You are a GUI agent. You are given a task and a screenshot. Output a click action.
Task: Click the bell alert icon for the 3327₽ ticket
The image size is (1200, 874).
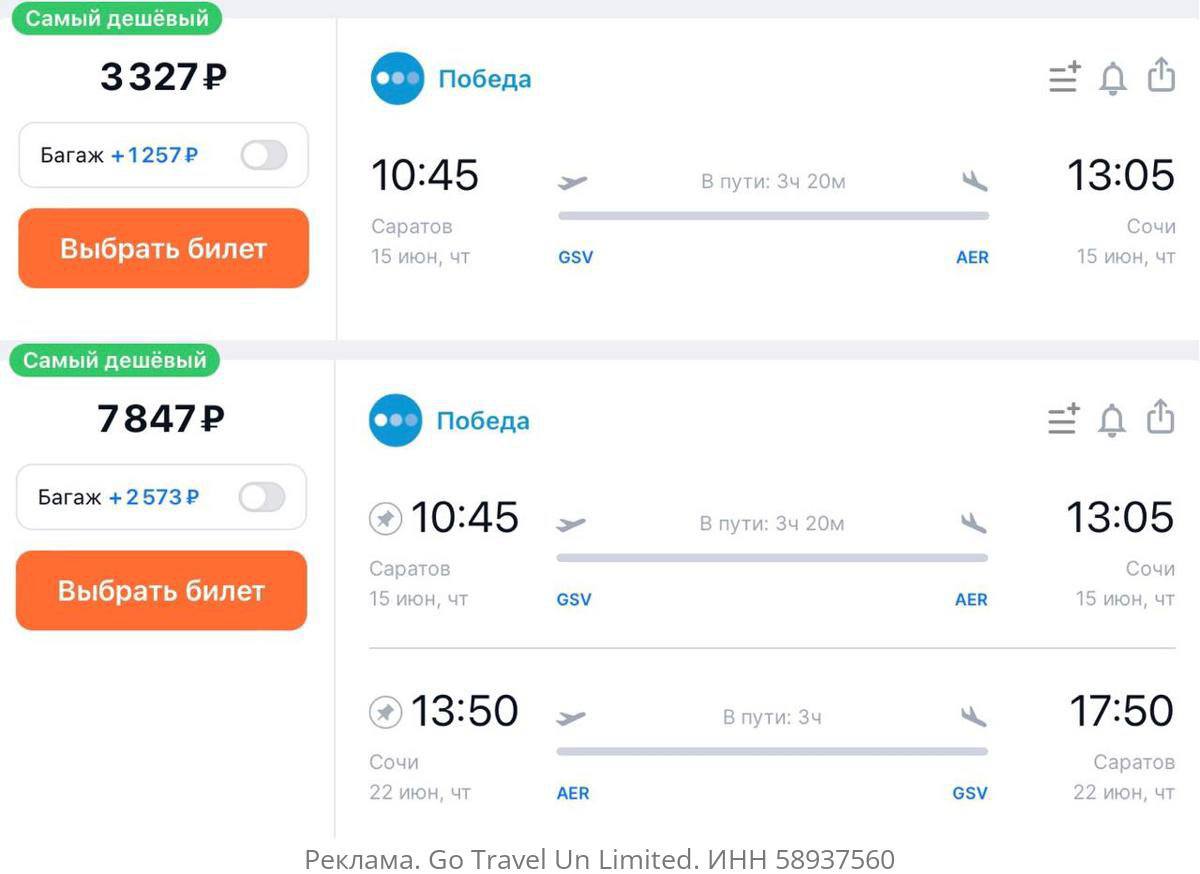[1112, 78]
